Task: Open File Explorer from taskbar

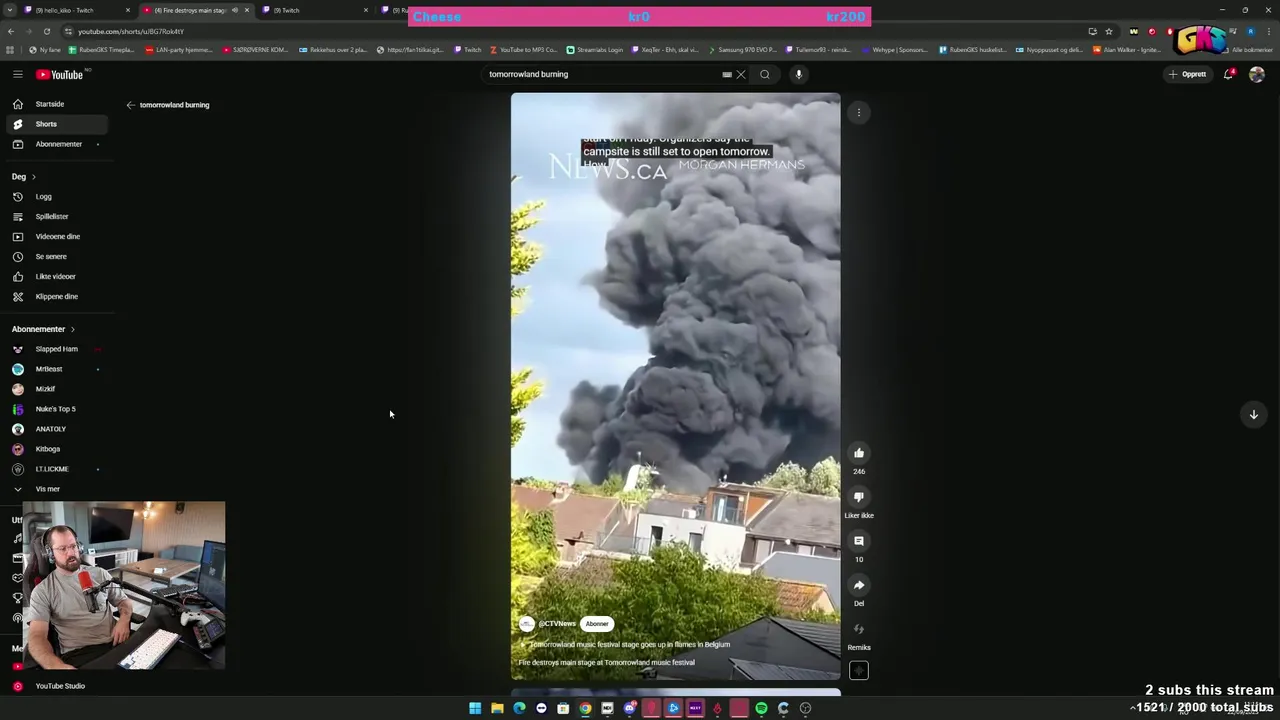Action: [x=497, y=708]
